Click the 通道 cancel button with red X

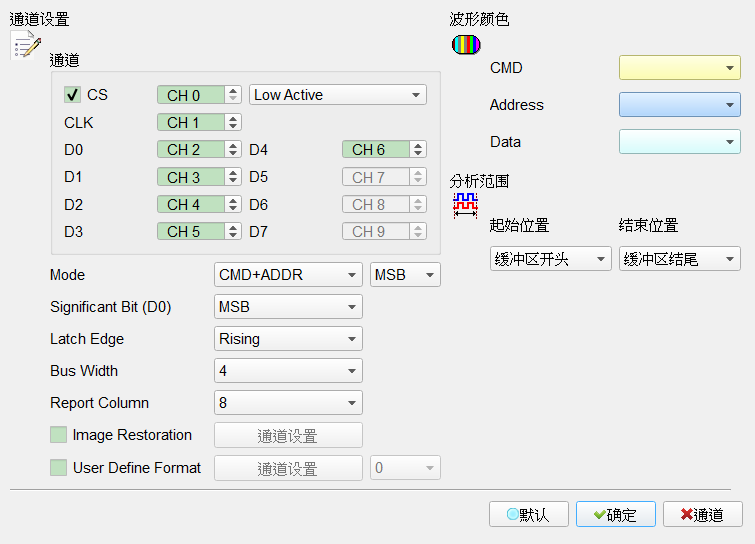[703, 514]
